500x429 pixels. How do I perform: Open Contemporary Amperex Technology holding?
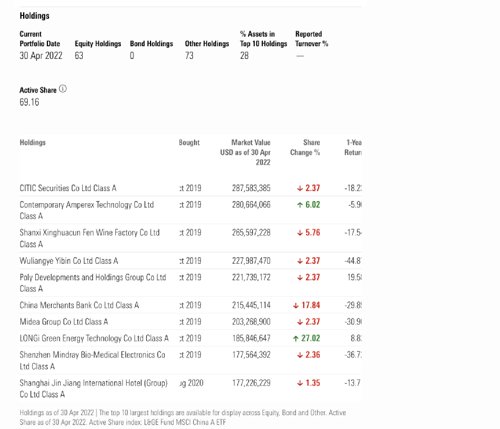pyautogui.click(x=87, y=210)
